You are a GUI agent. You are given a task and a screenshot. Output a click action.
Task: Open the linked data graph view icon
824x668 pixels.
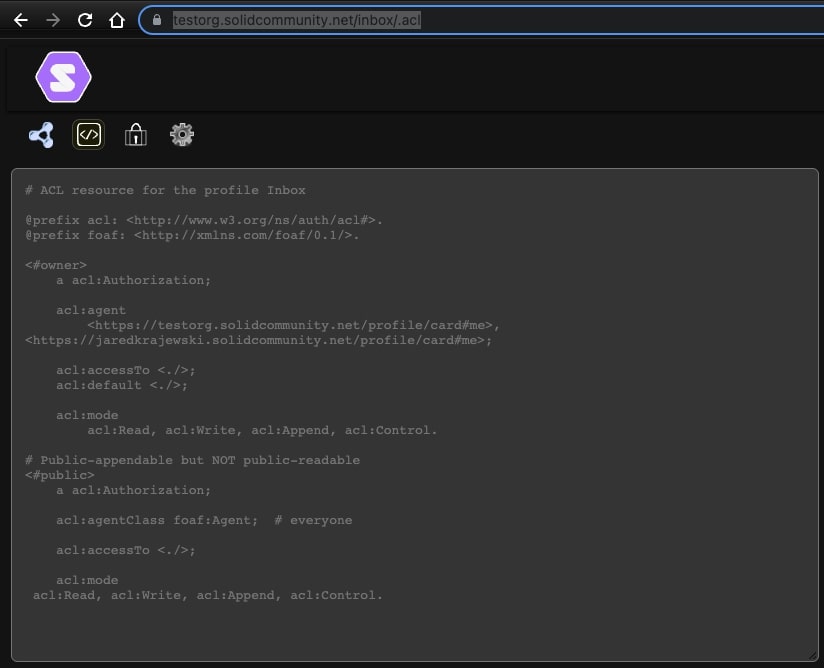42,135
